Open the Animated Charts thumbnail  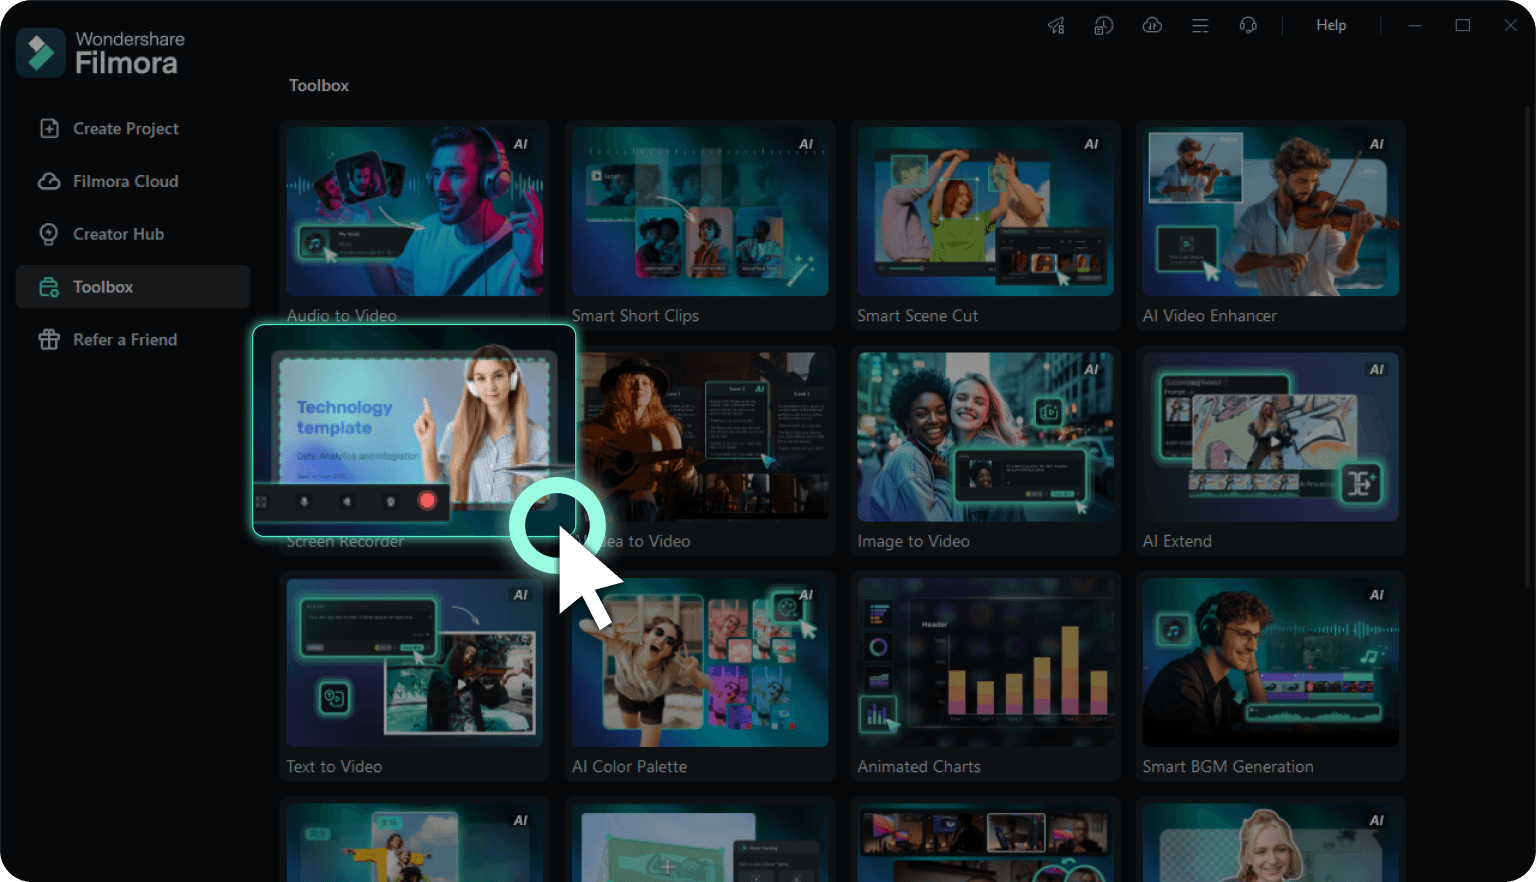pos(985,662)
